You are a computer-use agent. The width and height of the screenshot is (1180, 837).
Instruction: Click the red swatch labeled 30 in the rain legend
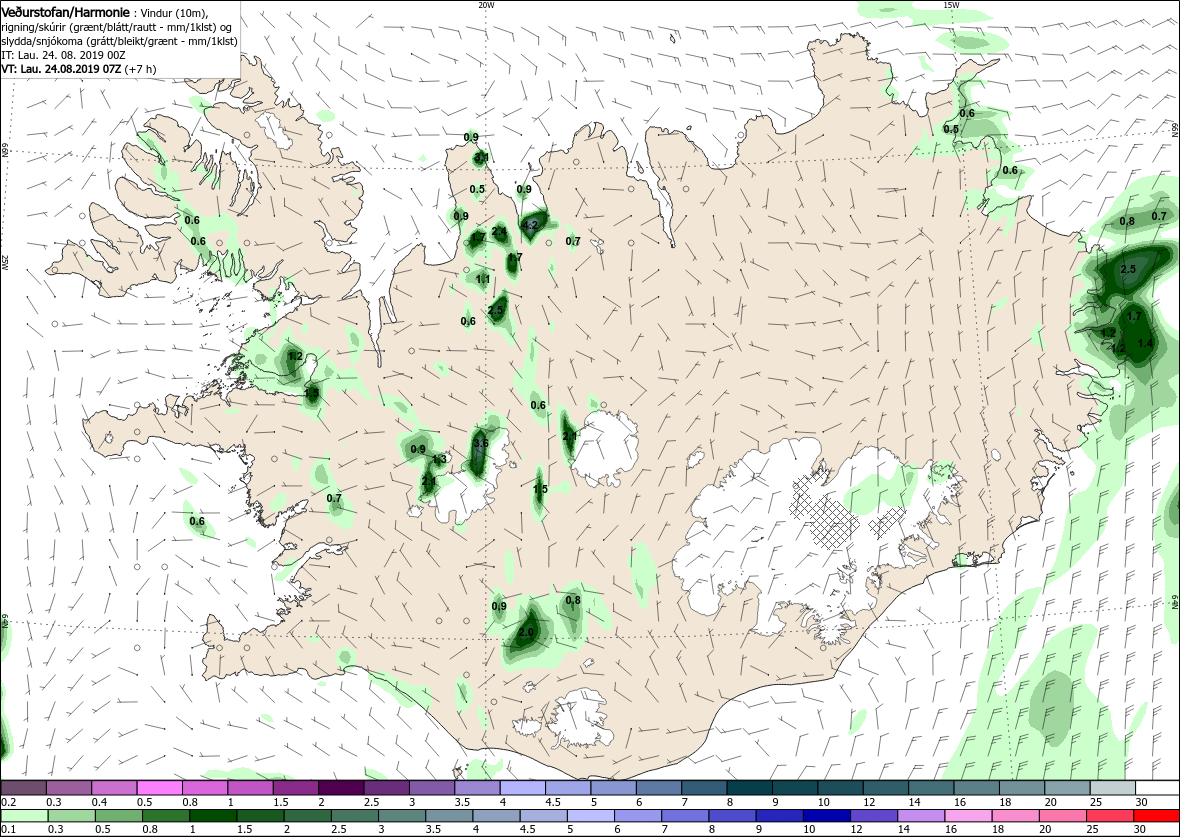1156,816
